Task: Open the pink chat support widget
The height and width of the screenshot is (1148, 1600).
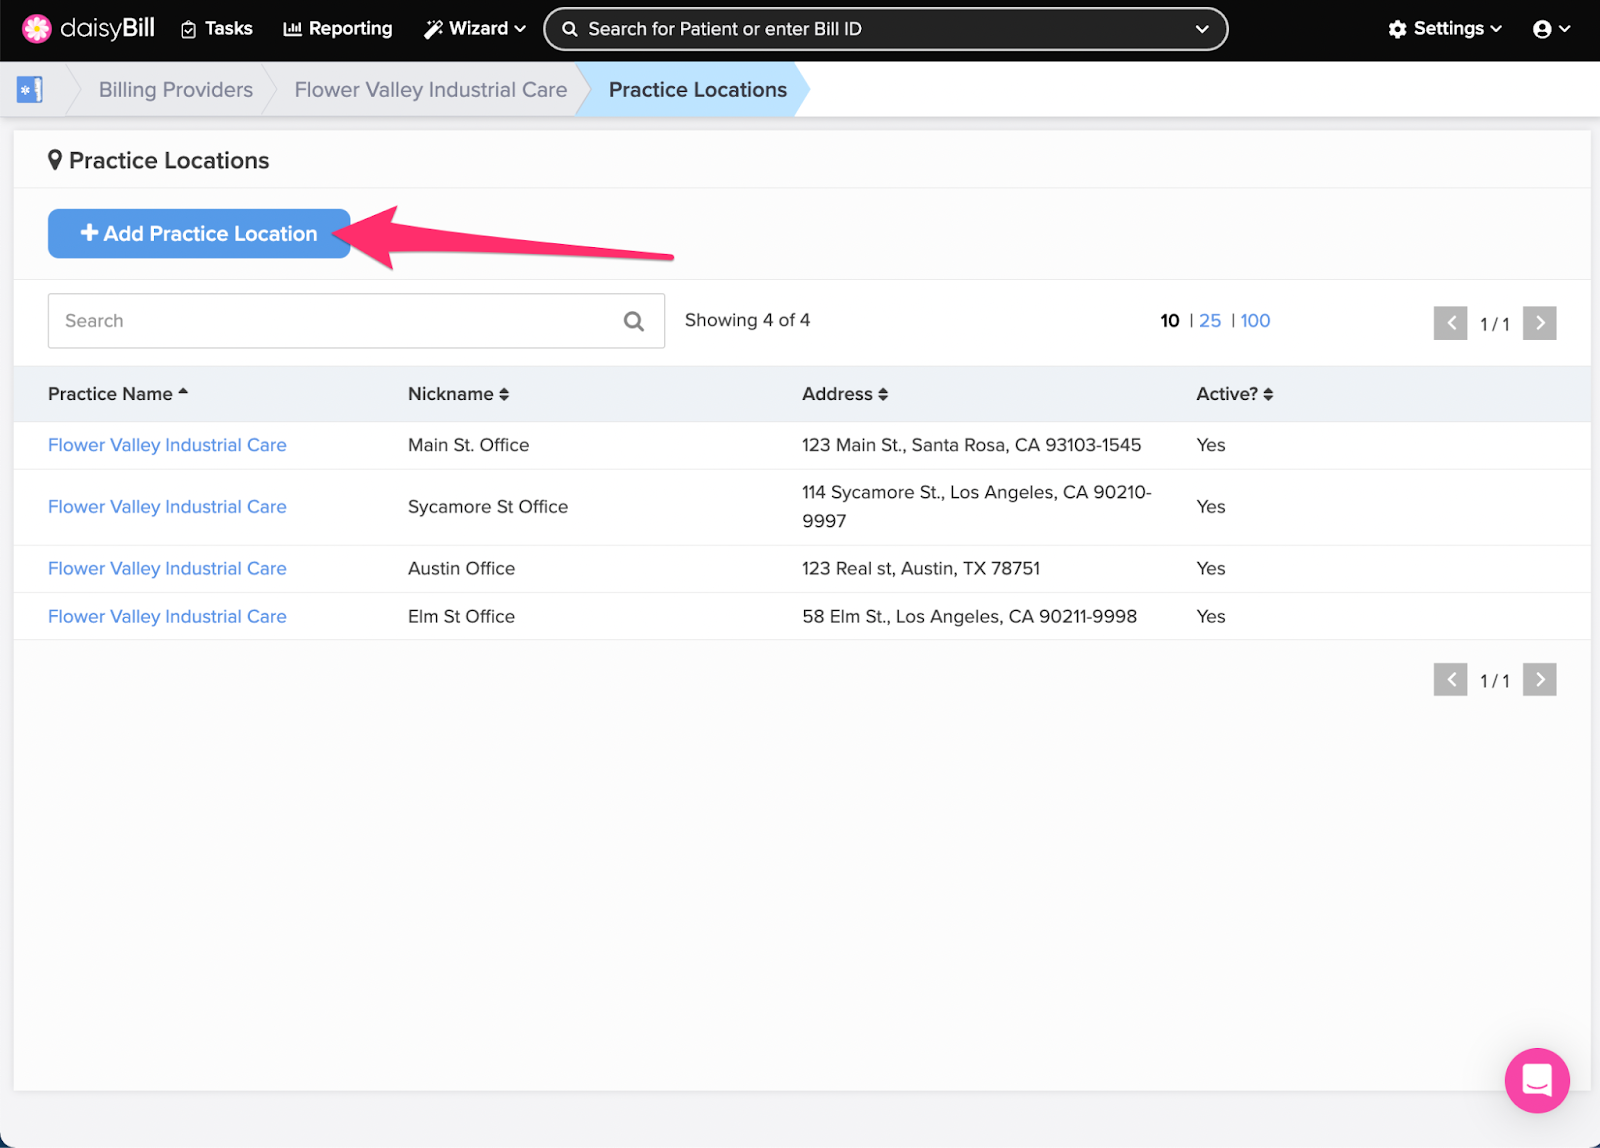Action: (1537, 1080)
